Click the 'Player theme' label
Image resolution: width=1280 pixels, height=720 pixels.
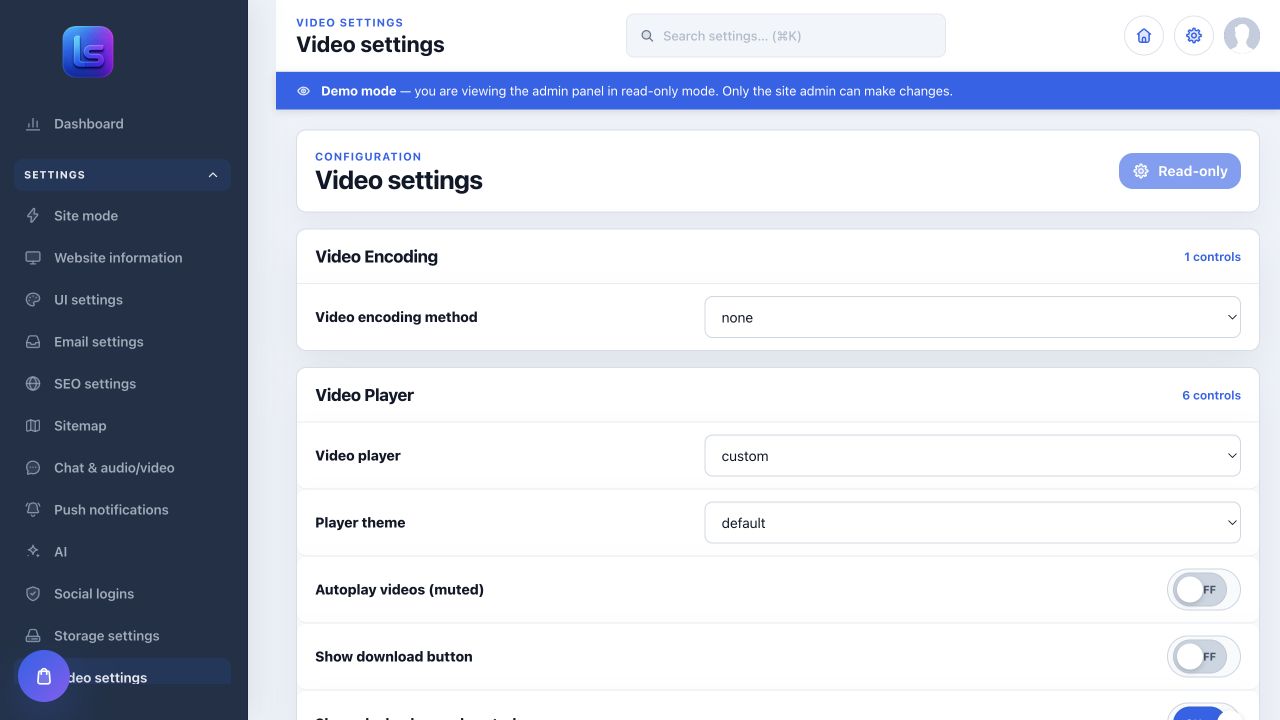[360, 522]
